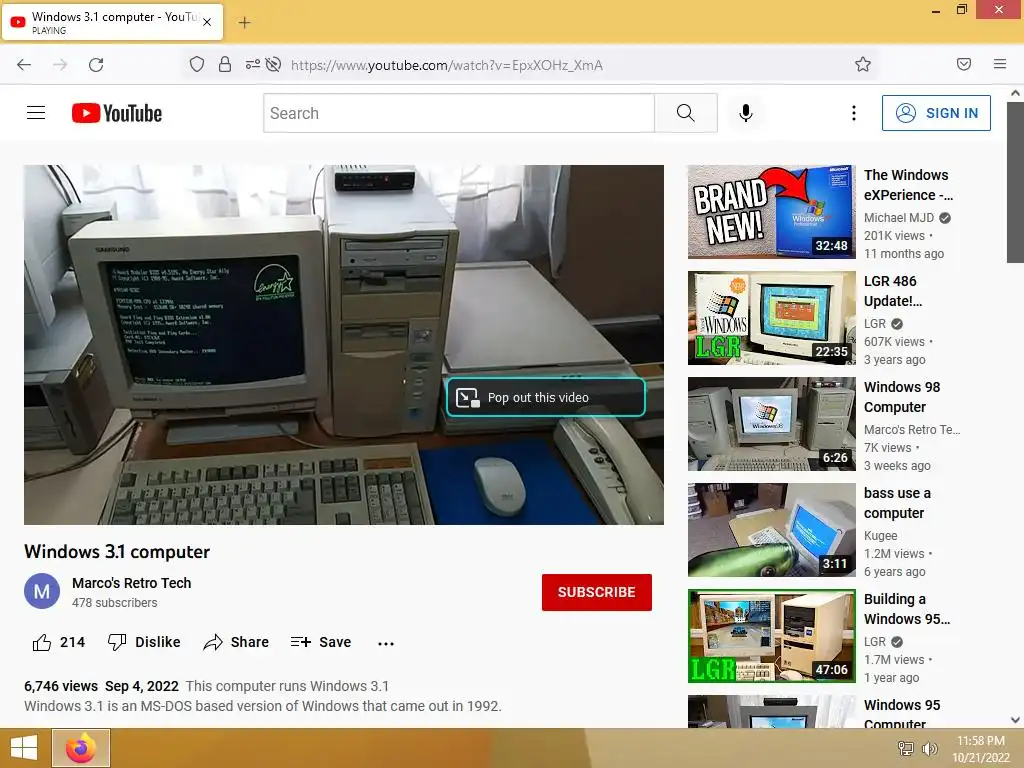
Task: Click the LGR 486 Update title
Action: 893,291
